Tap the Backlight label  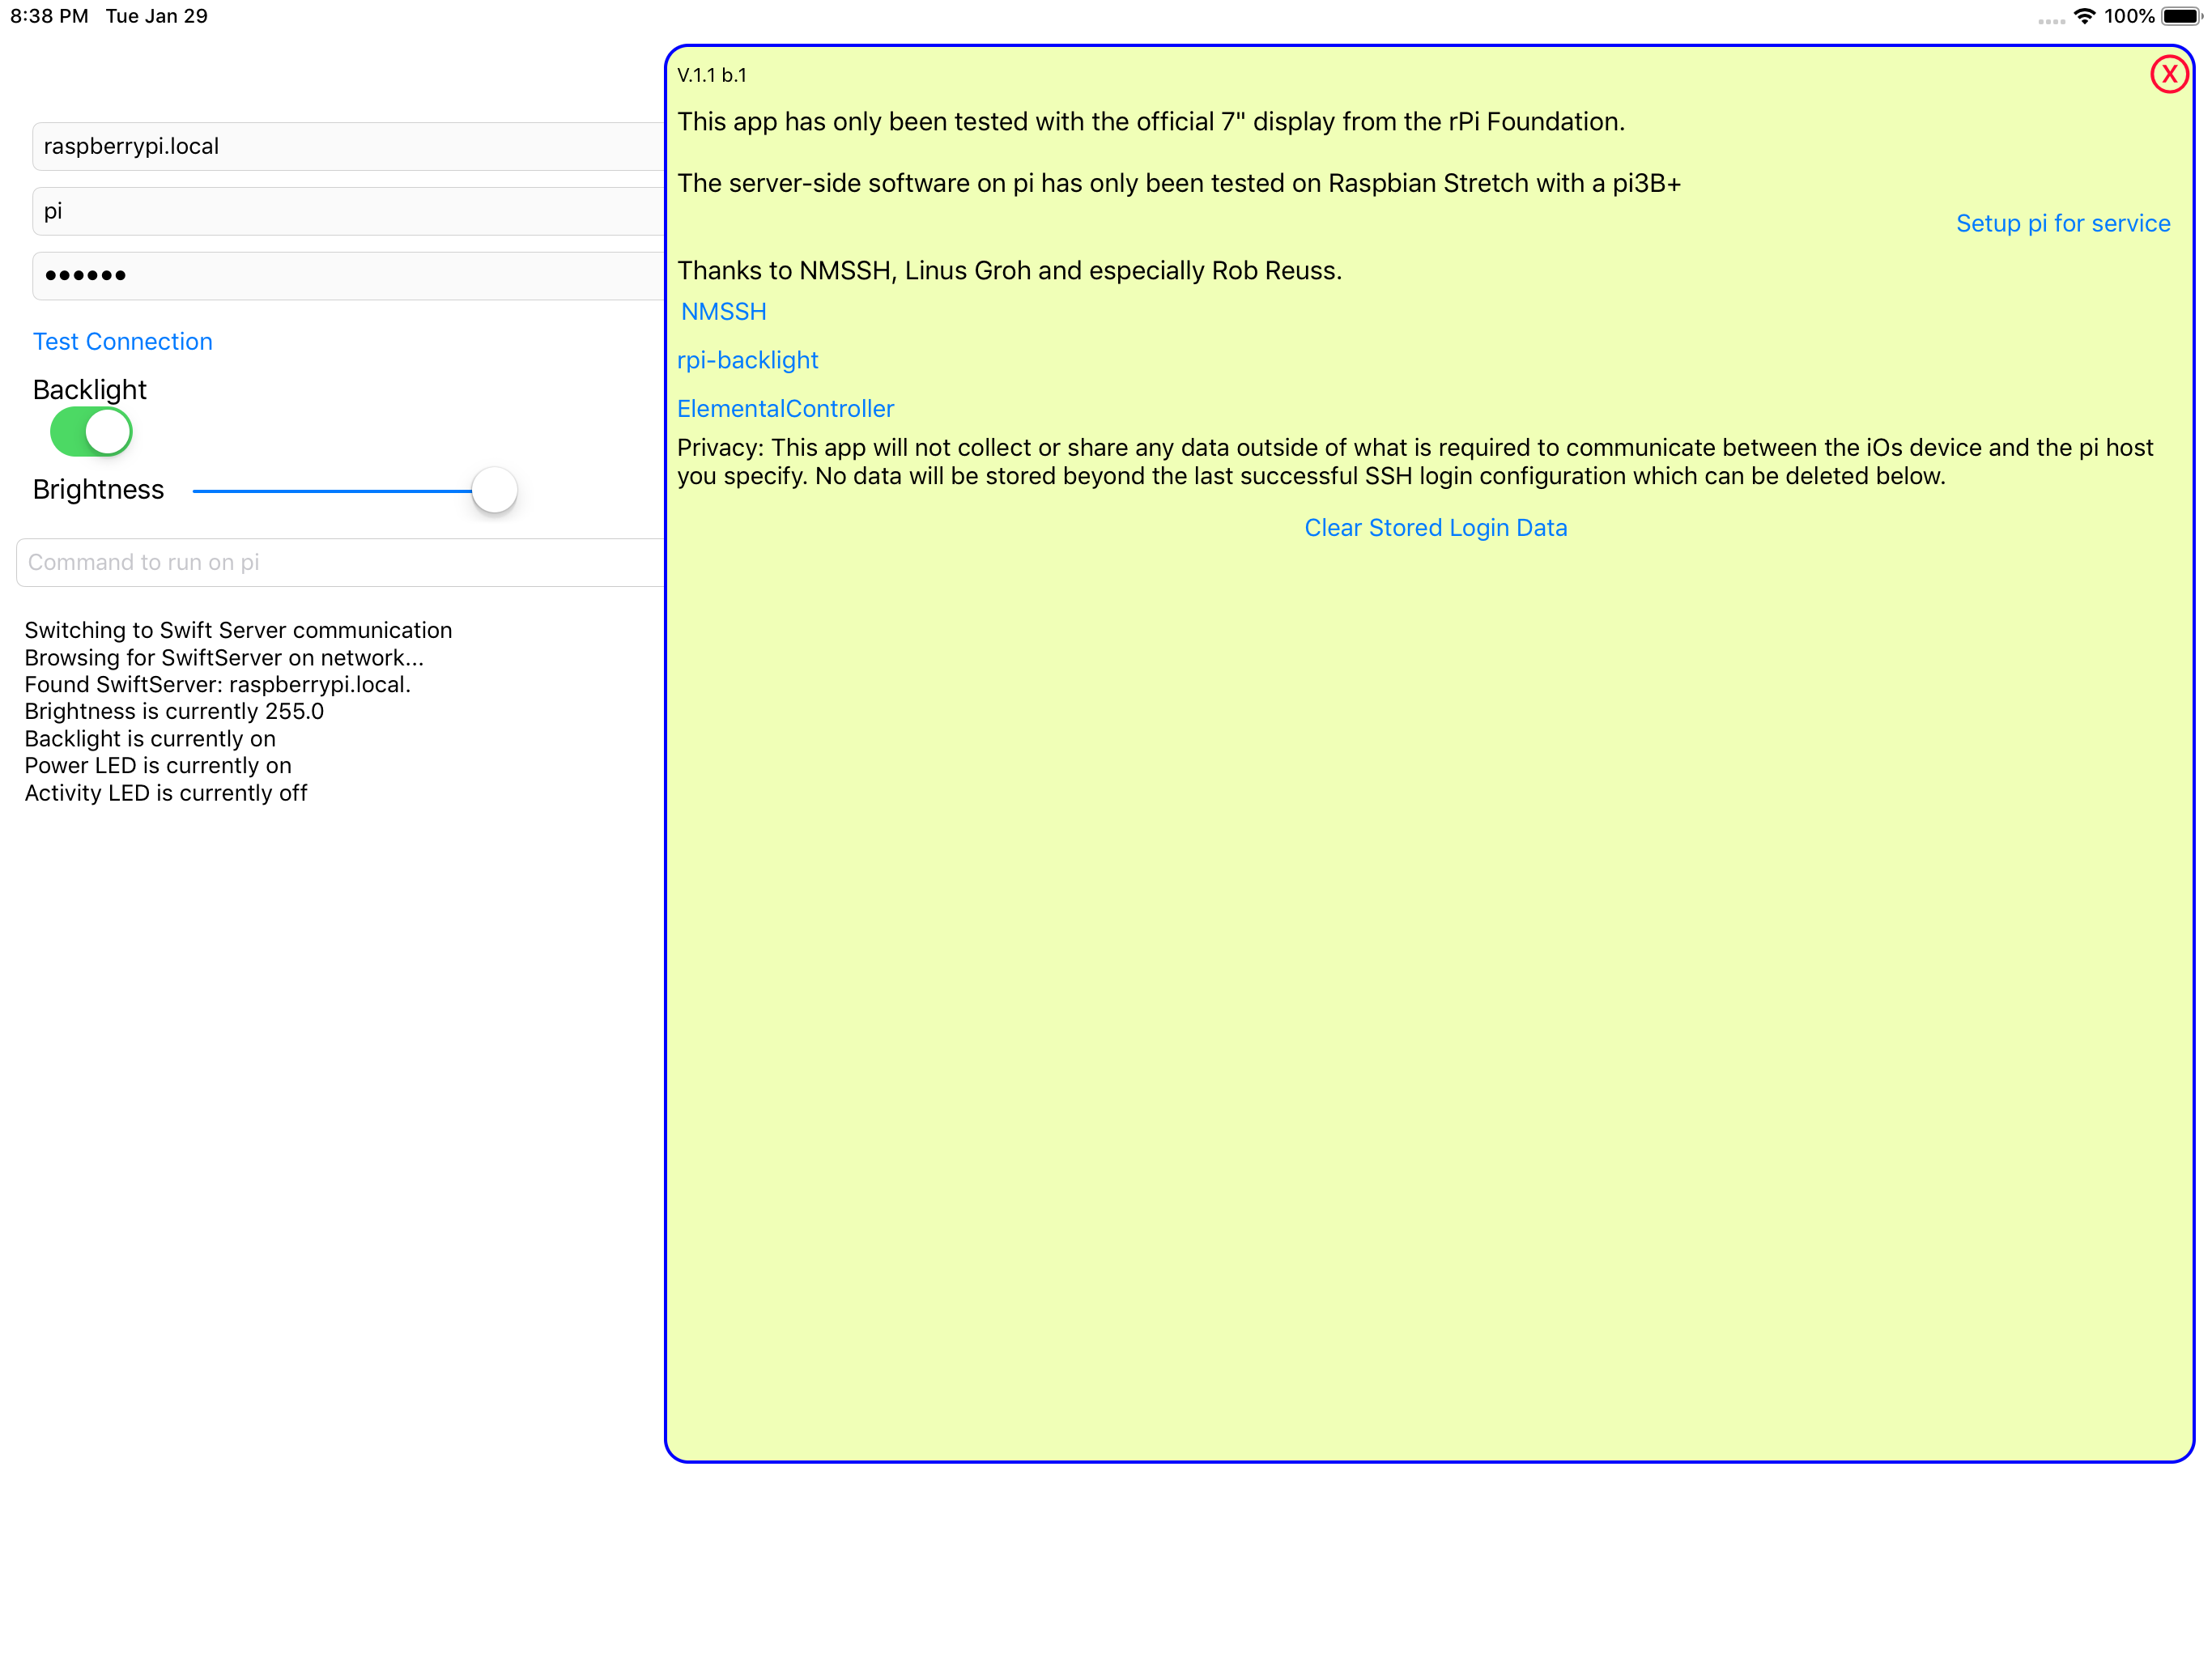(90, 389)
